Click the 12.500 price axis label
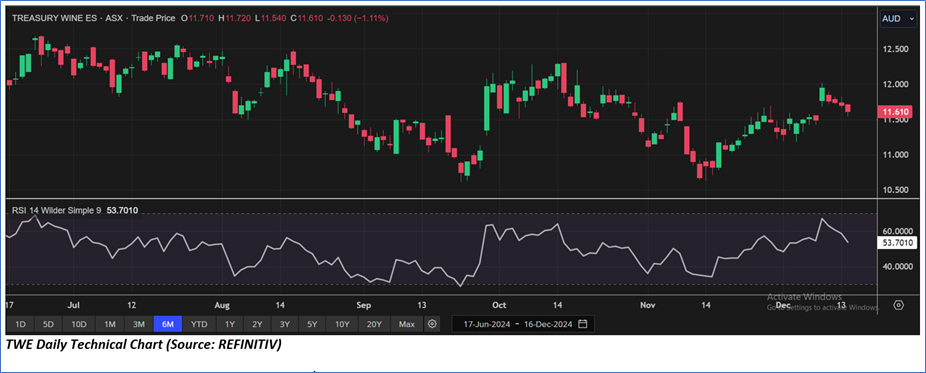926x373 pixels. (x=895, y=49)
